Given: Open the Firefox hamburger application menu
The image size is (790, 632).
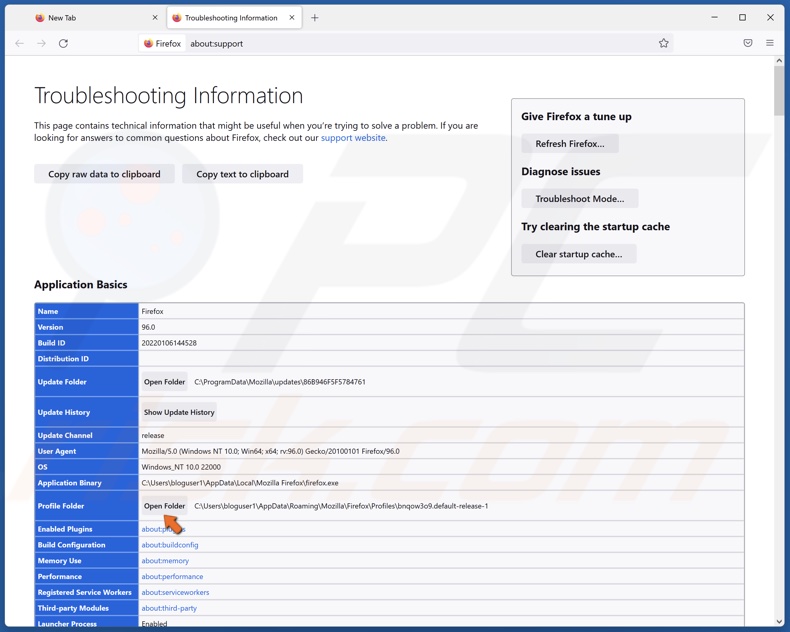Looking at the screenshot, I should tap(769, 44).
